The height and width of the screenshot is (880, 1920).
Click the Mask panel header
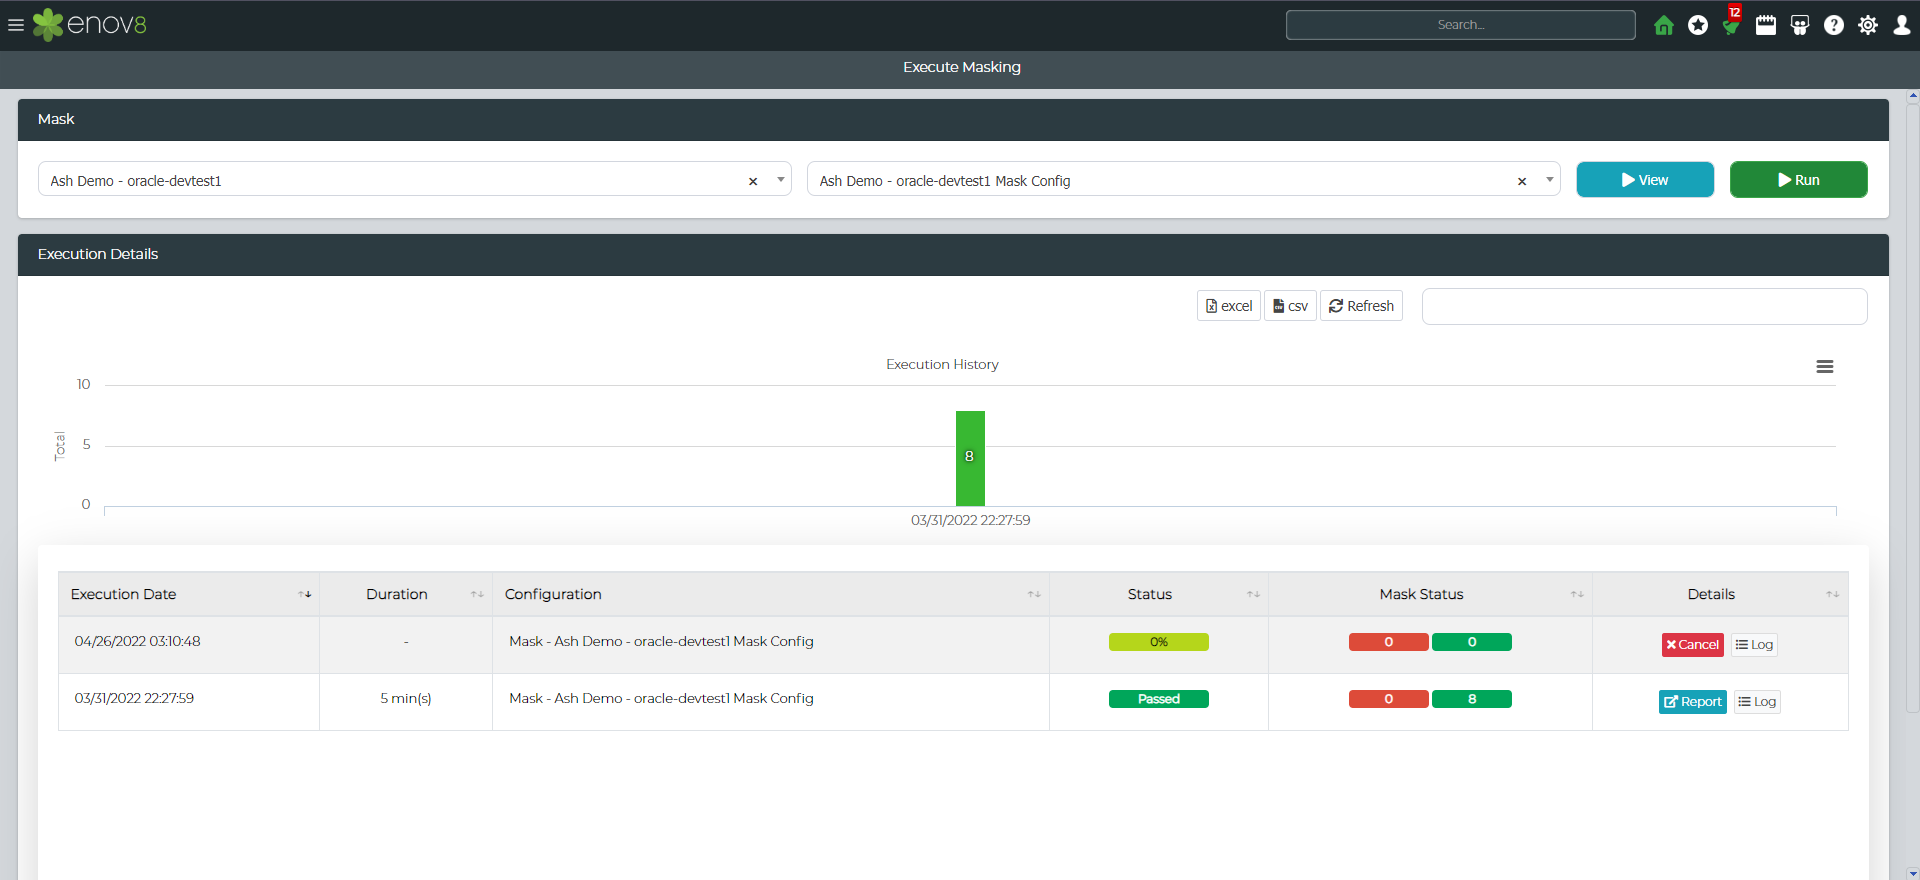[953, 119]
